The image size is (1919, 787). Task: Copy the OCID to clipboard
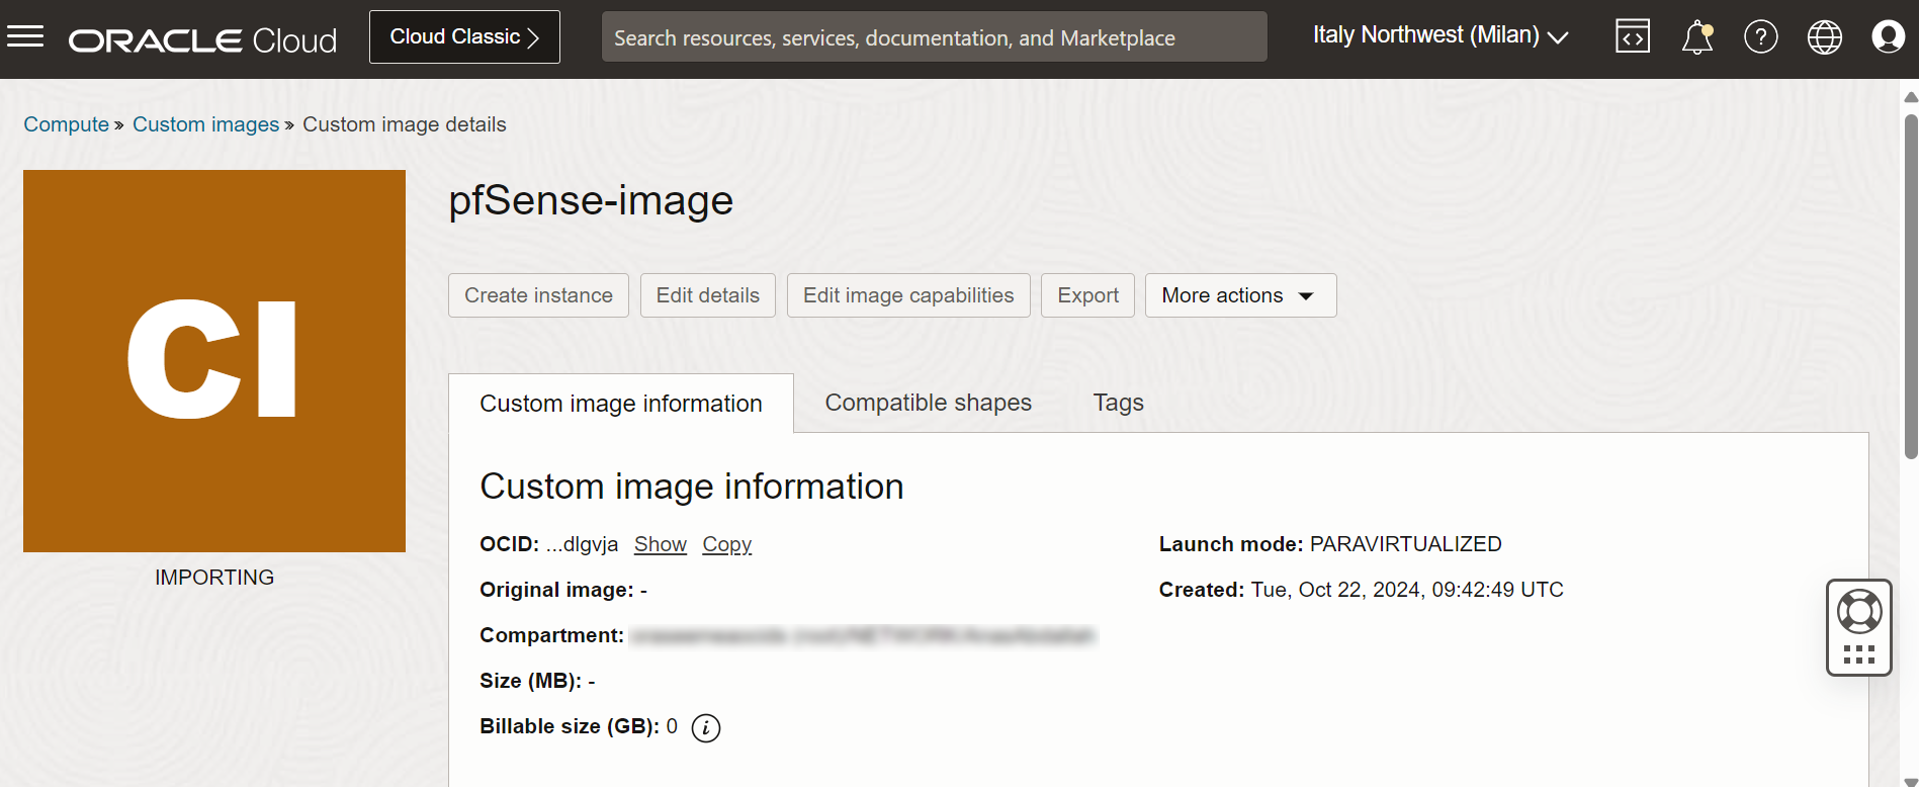click(x=726, y=544)
